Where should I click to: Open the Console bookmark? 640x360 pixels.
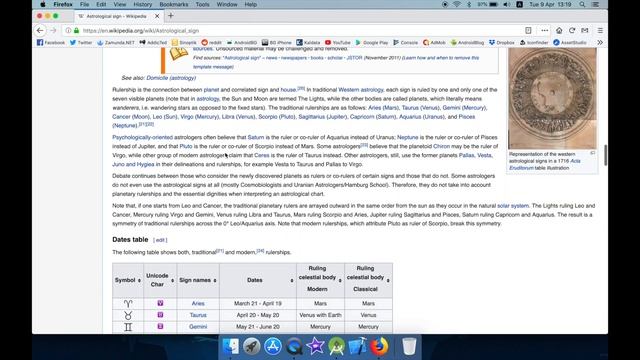pyautogui.click(x=405, y=42)
